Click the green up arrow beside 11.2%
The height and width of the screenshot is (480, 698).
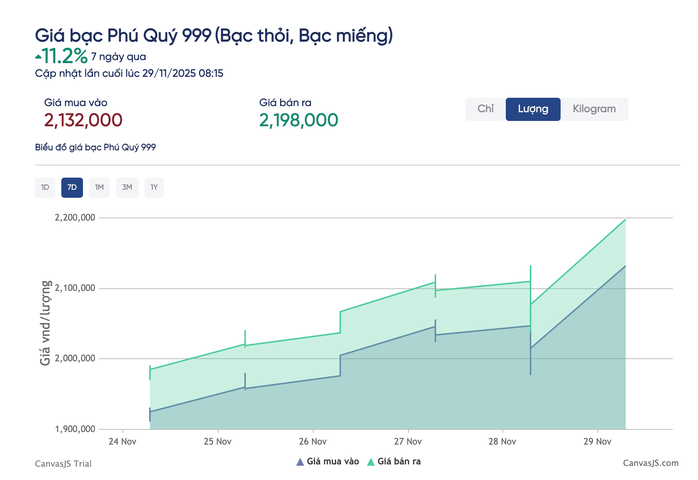point(38,56)
